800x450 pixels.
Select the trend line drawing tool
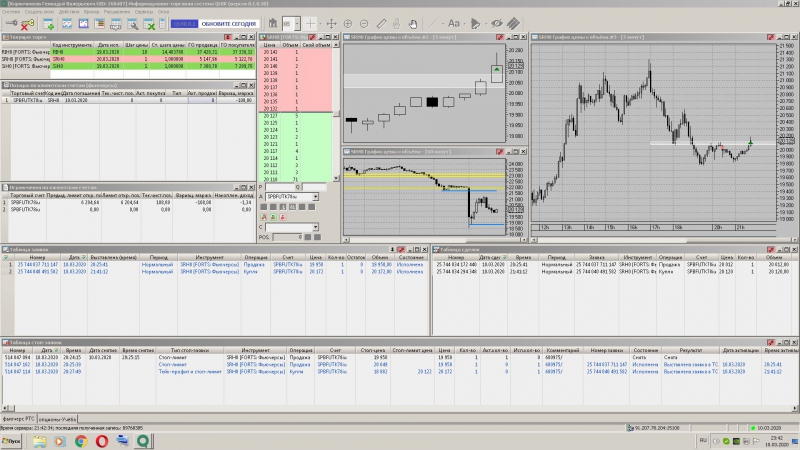[x=433, y=23]
